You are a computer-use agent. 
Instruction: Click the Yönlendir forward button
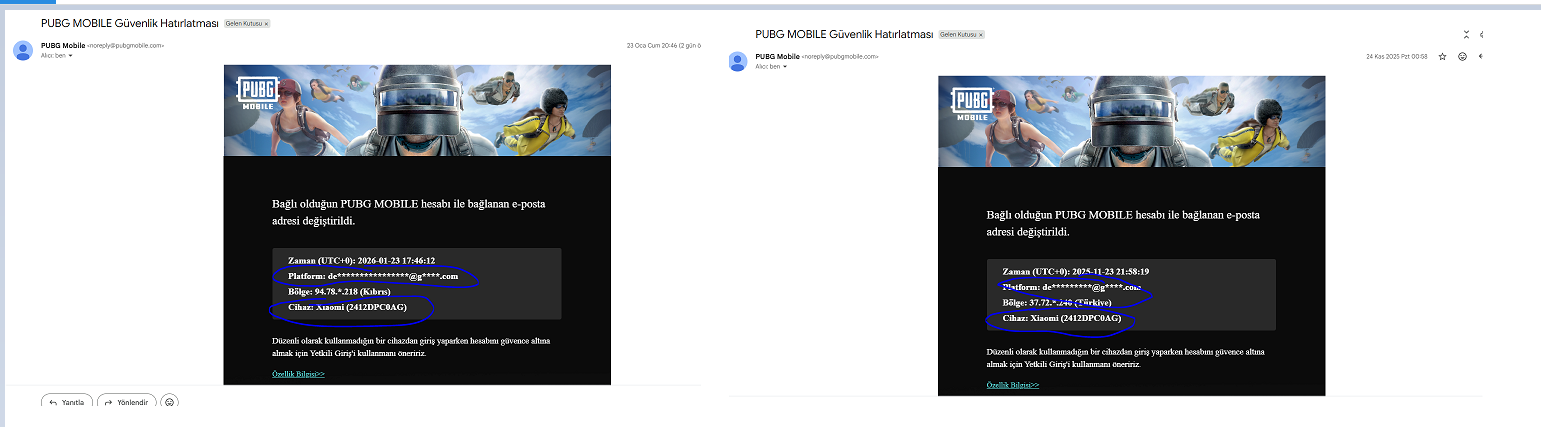(x=126, y=402)
